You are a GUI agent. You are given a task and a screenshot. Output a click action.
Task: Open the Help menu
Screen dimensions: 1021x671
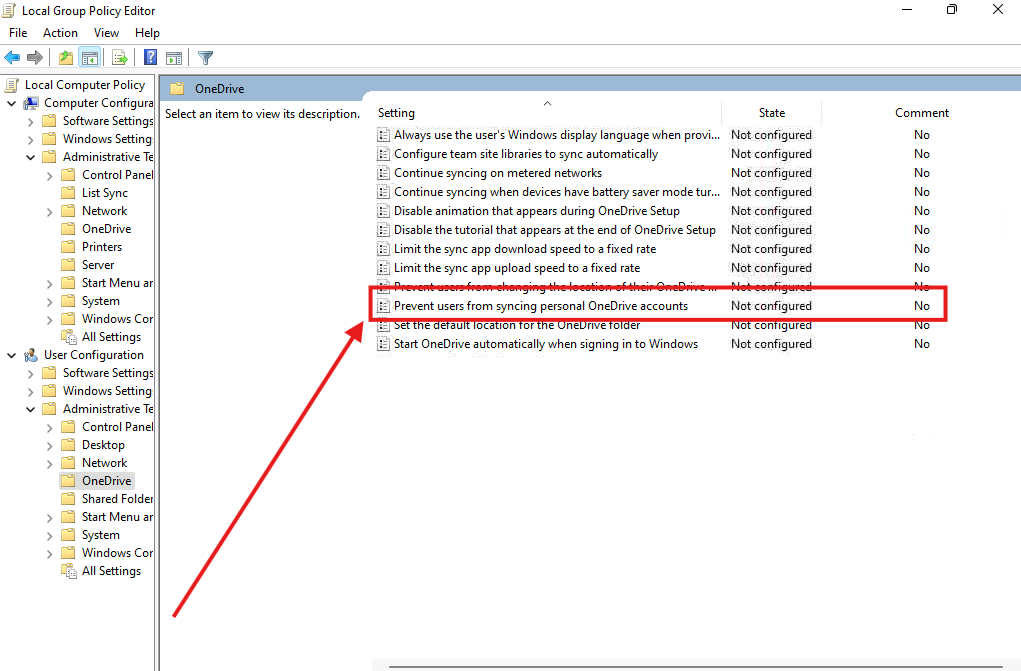tap(147, 33)
